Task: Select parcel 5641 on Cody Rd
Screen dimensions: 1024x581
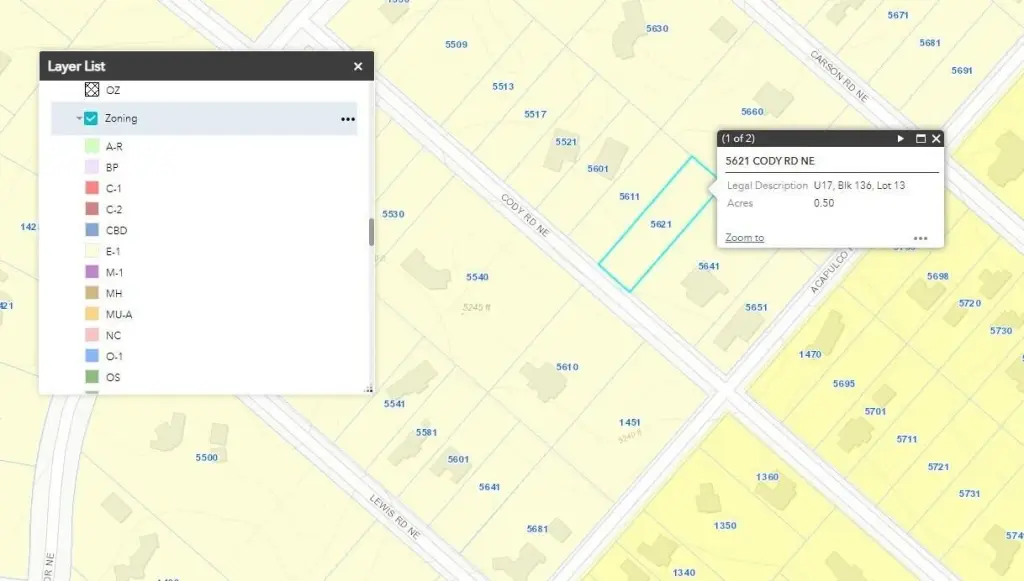Action: click(x=709, y=266)
